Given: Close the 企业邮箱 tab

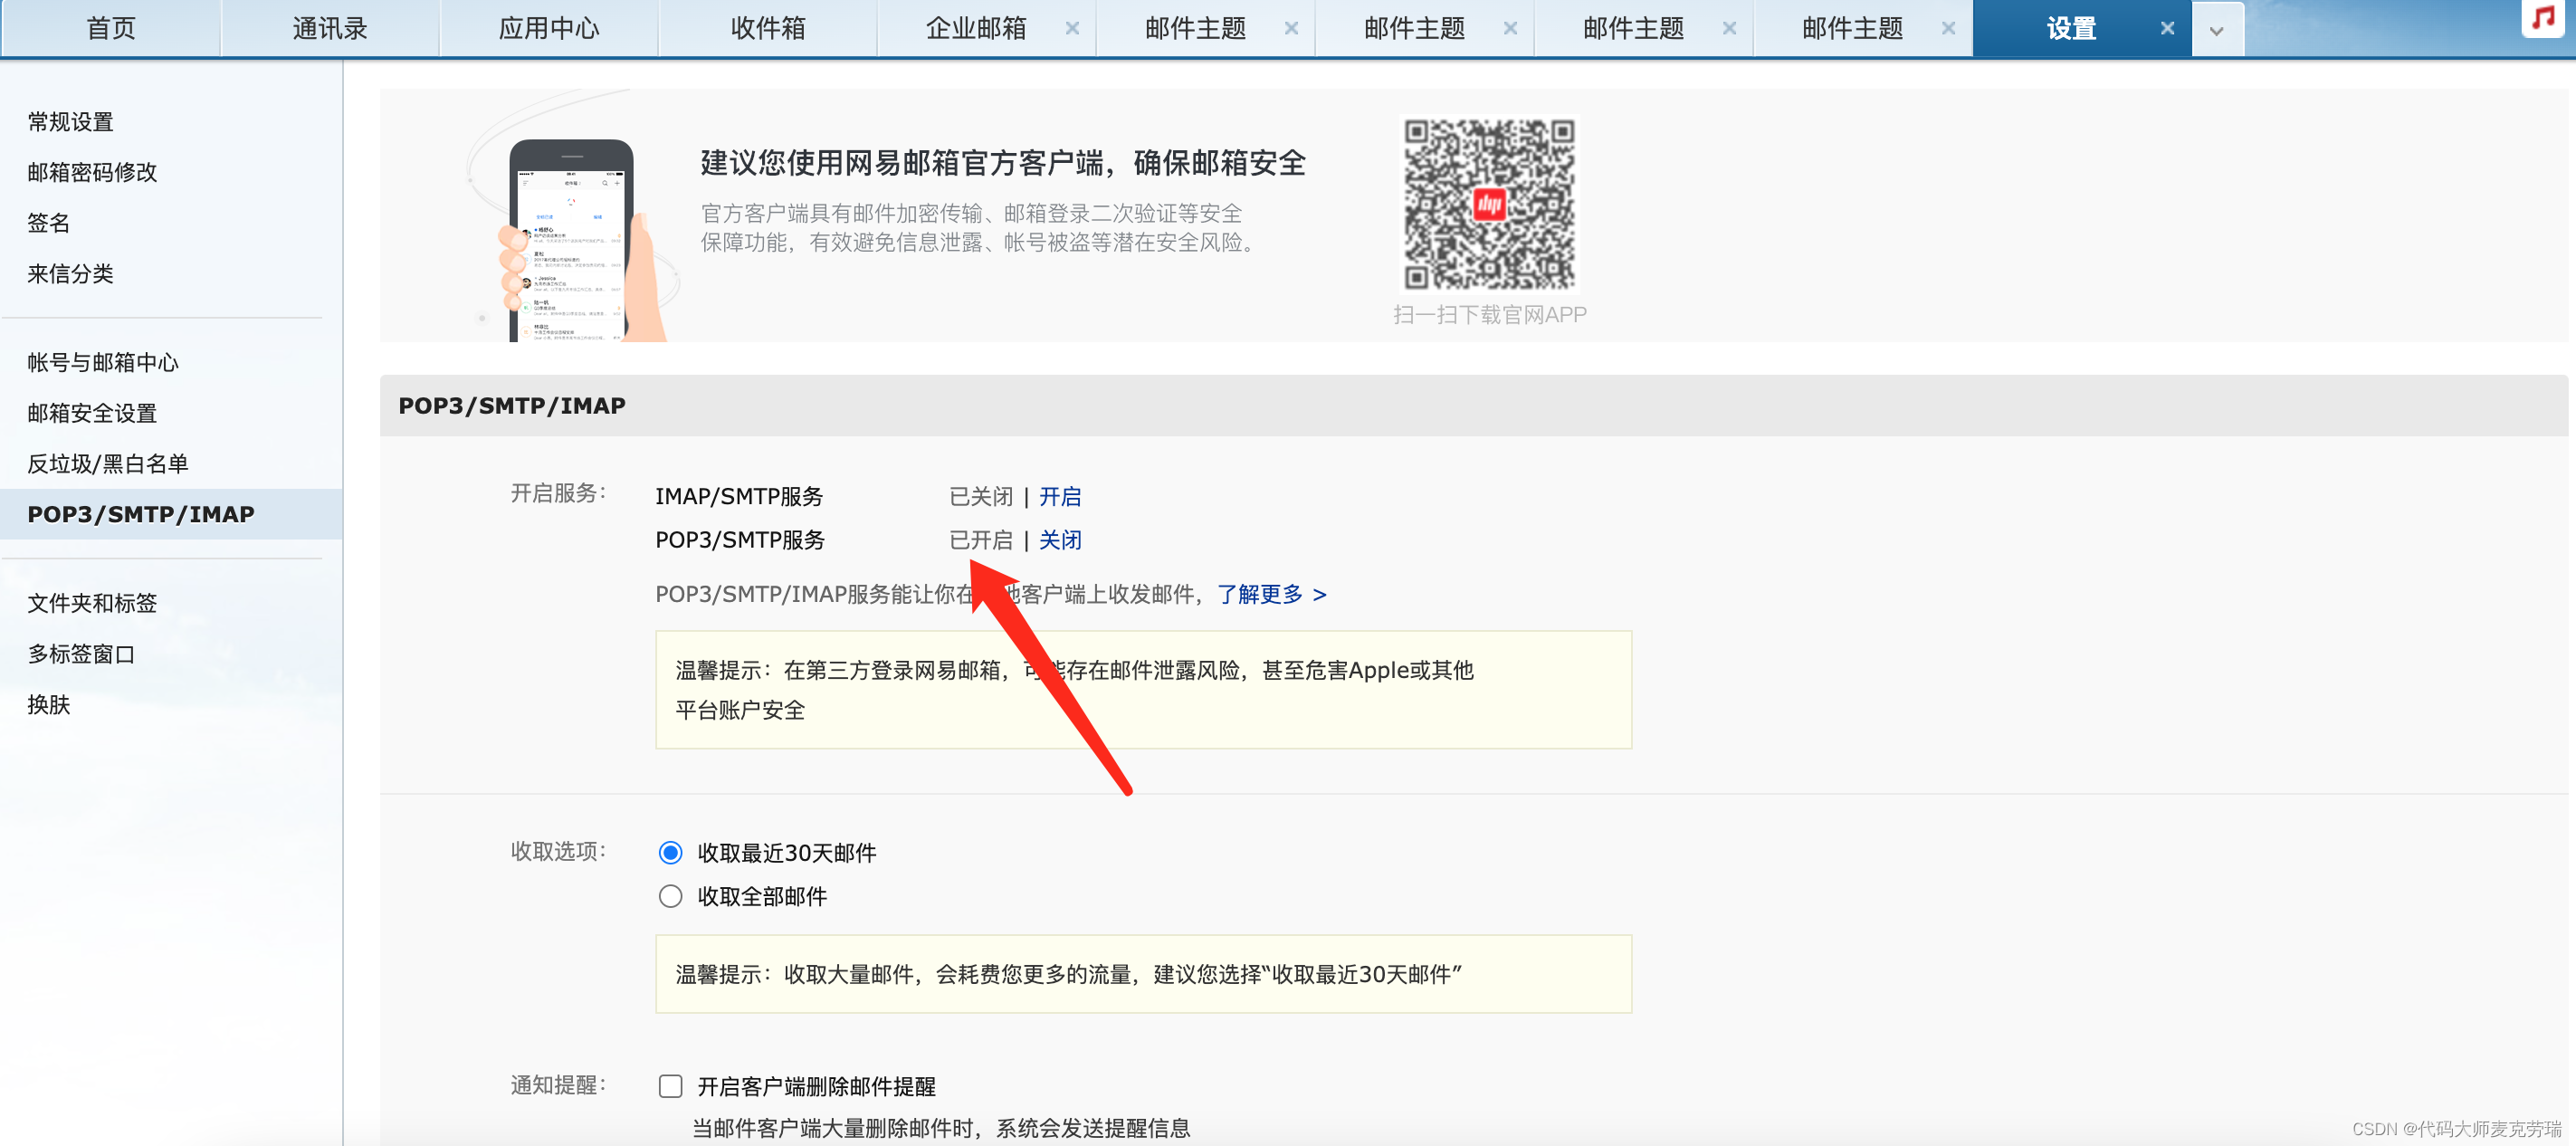Looking at the screenshot, I should pos(1071,28).
